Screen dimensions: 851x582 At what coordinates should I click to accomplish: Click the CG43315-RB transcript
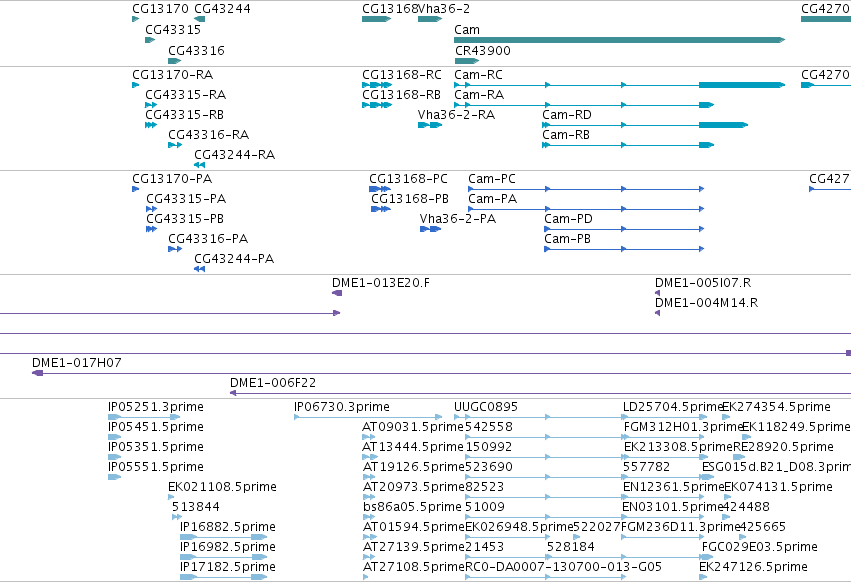151,125
